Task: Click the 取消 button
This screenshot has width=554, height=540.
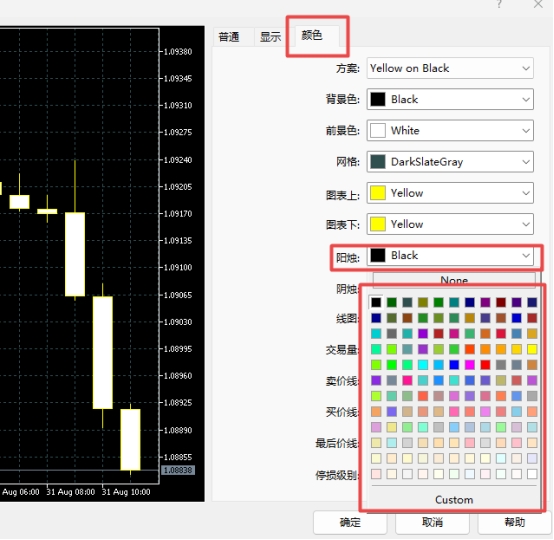Action: [x=432, y=522]
